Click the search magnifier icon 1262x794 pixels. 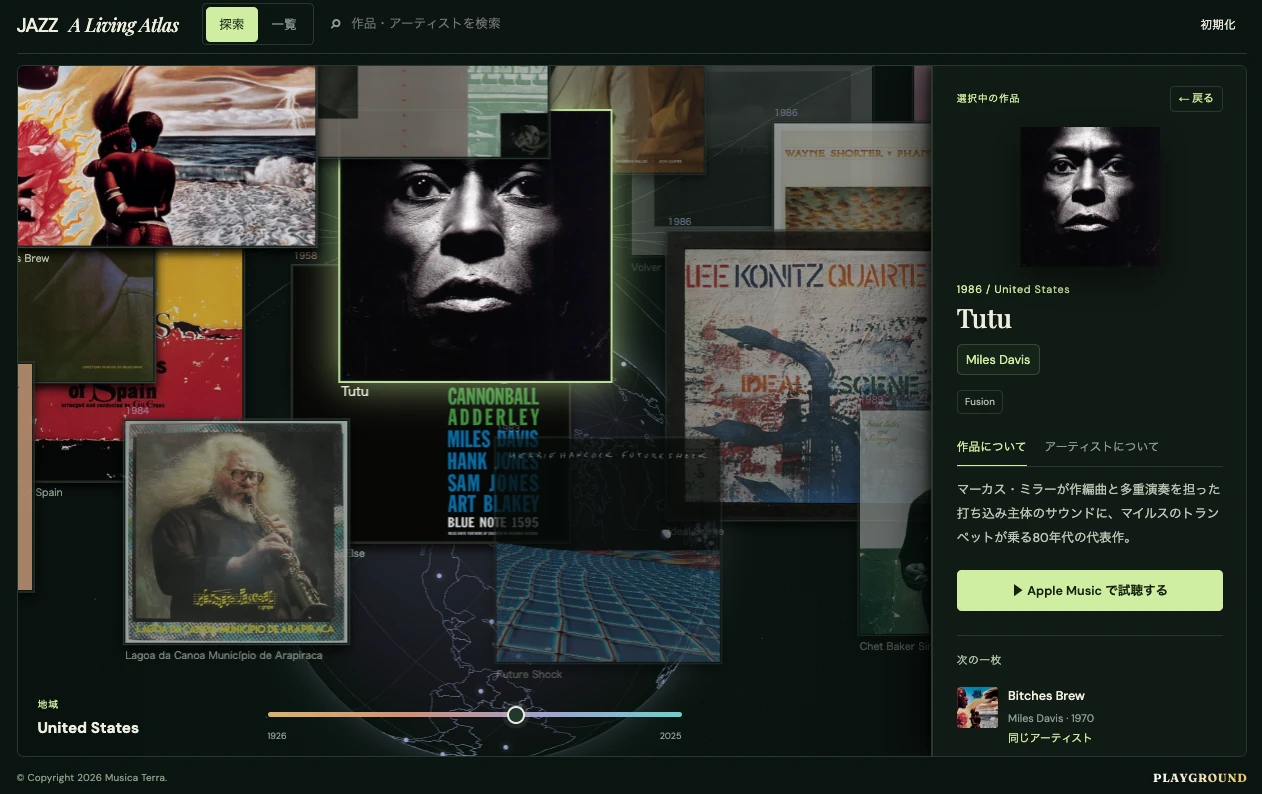click(x=336, y=24)
